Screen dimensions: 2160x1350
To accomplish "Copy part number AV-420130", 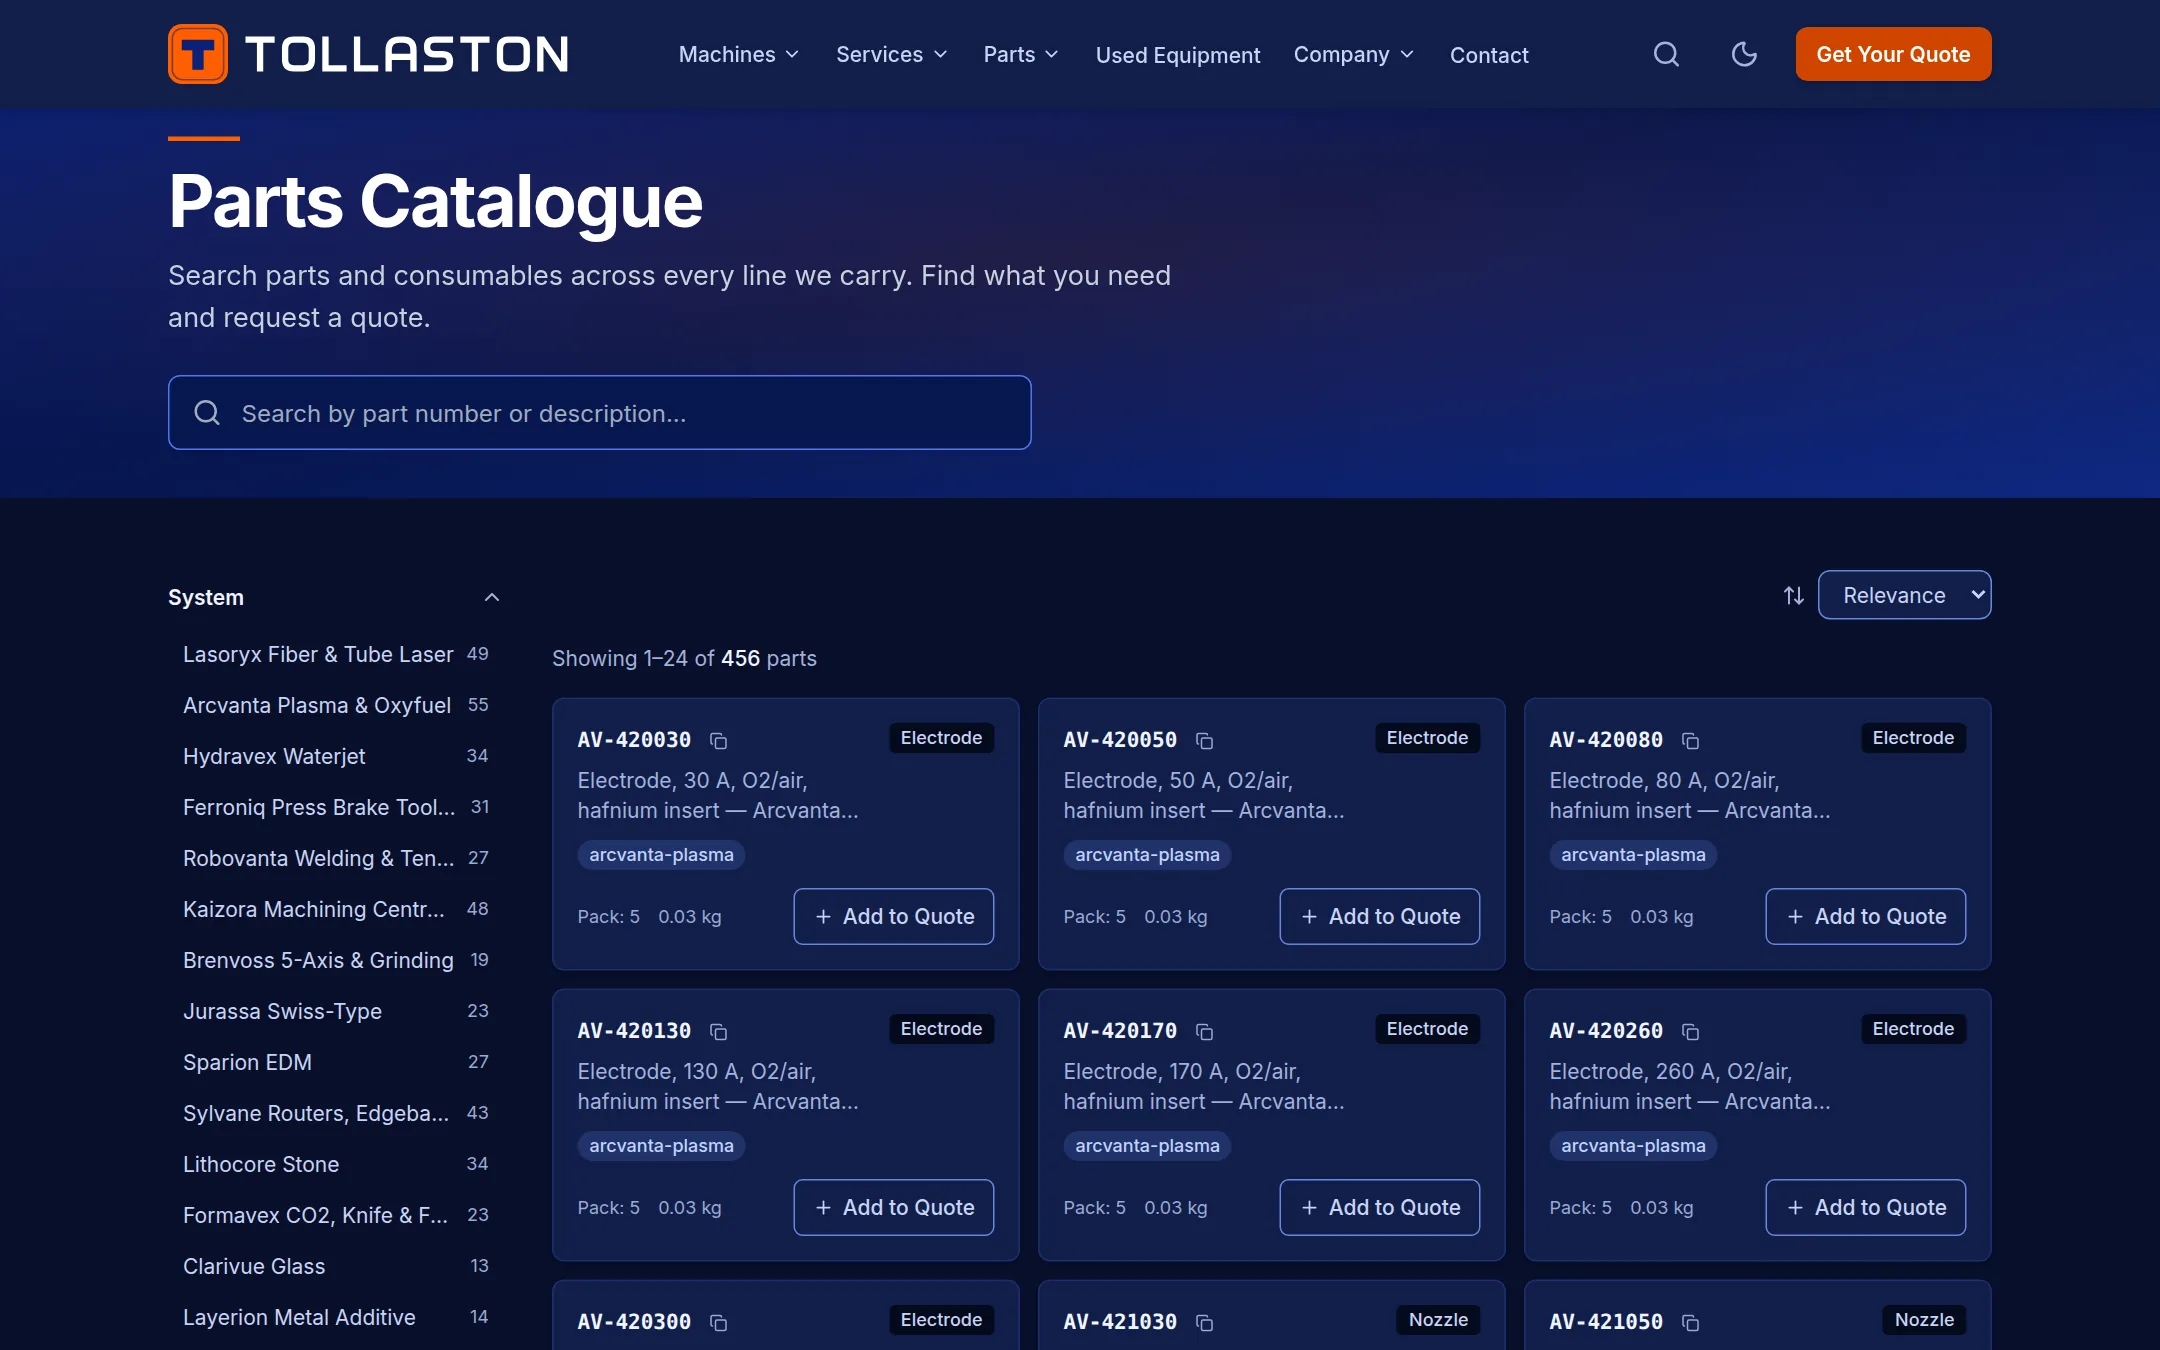I will [718, 1031].
